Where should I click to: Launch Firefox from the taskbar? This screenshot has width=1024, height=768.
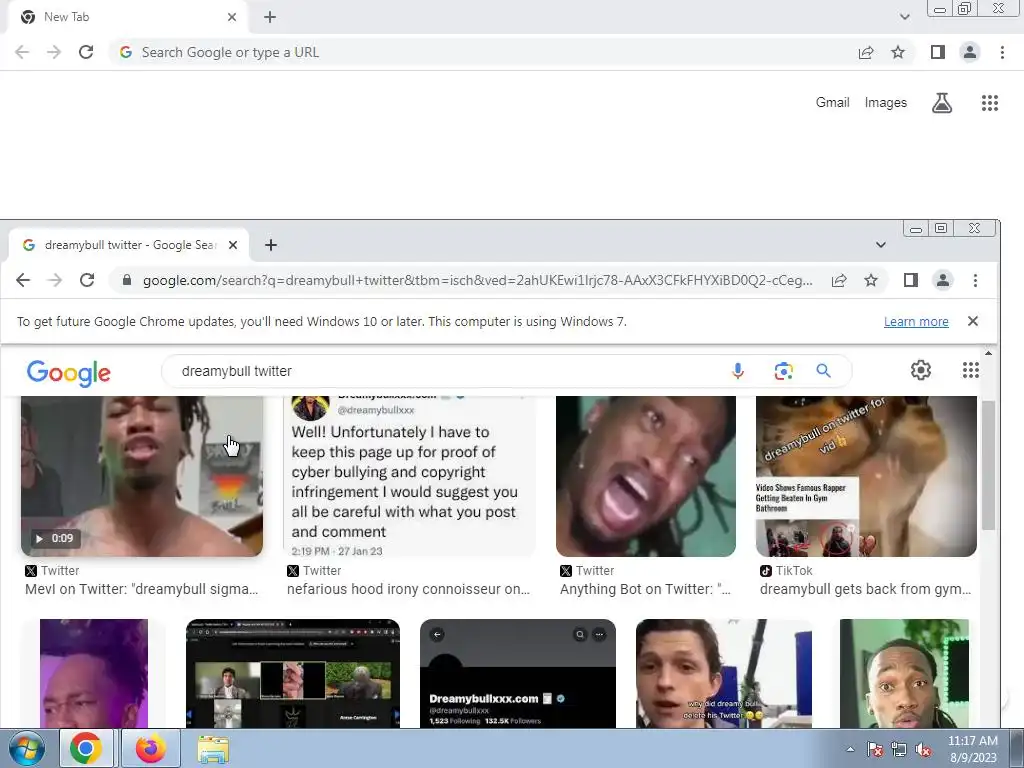150,748
